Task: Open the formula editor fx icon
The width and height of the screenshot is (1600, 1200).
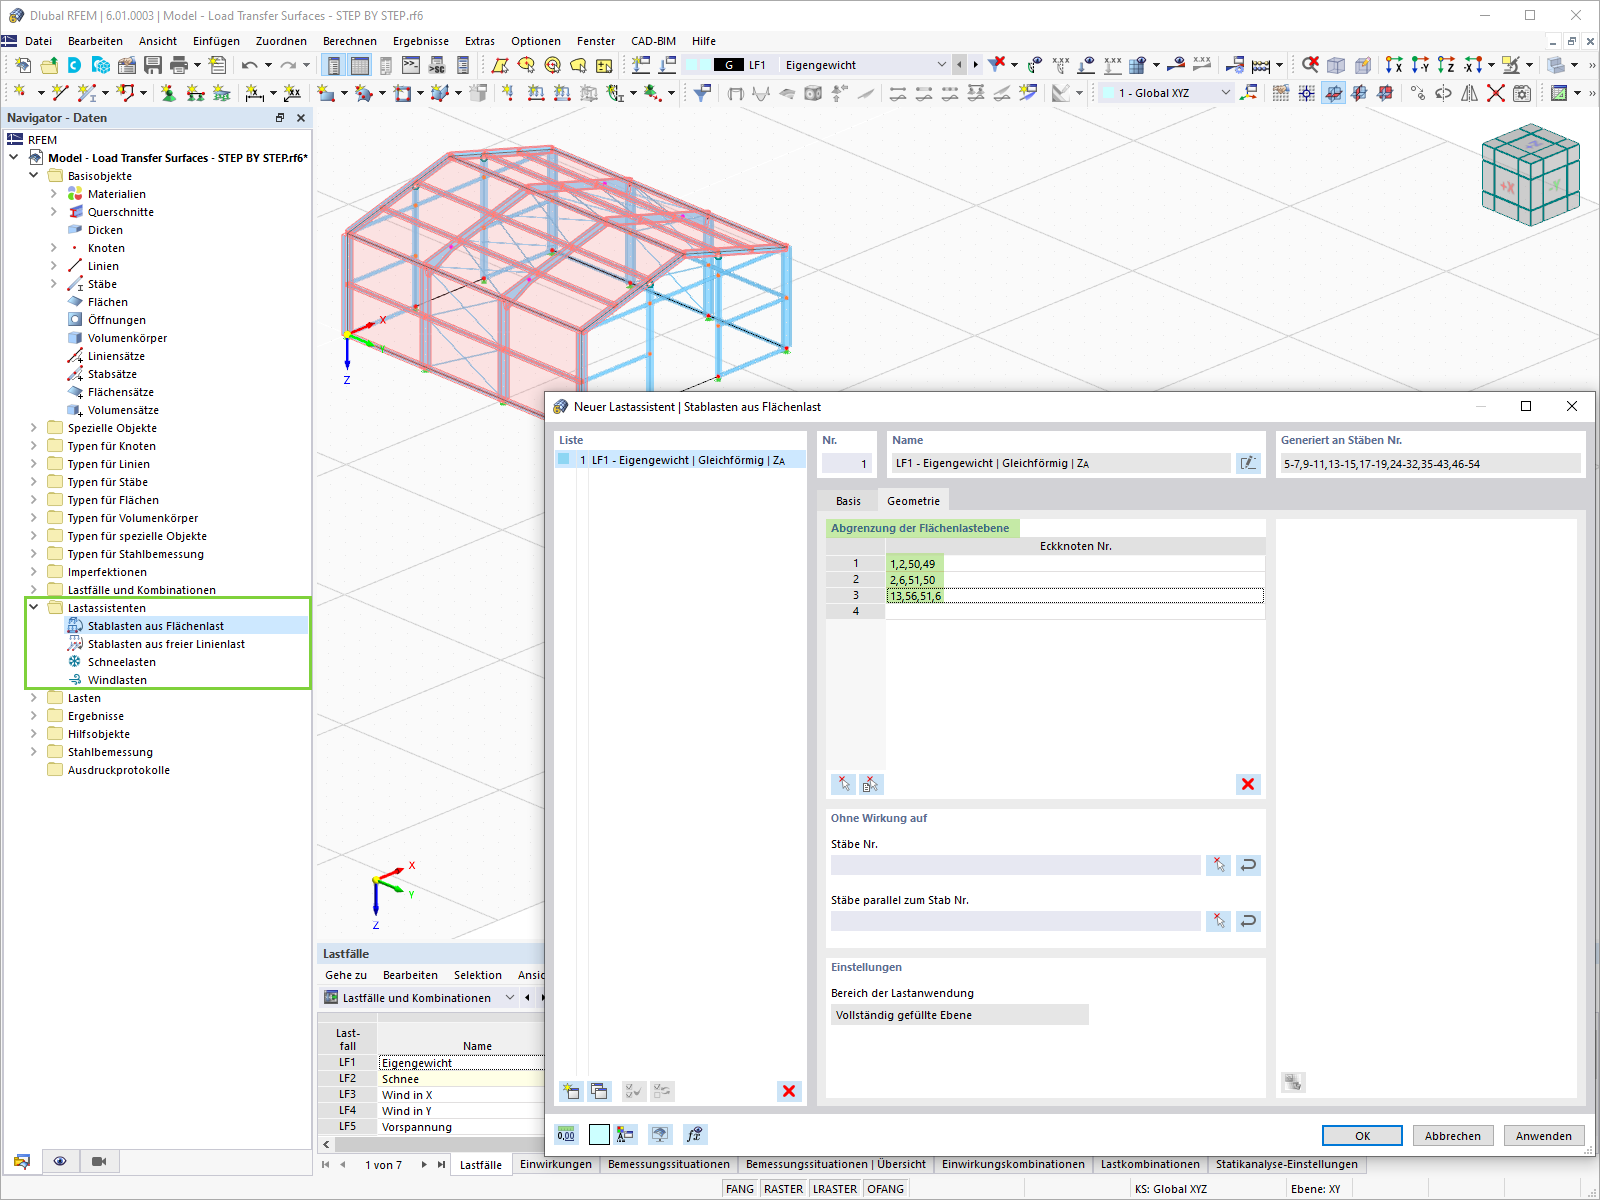Action: click(695, 1133)
